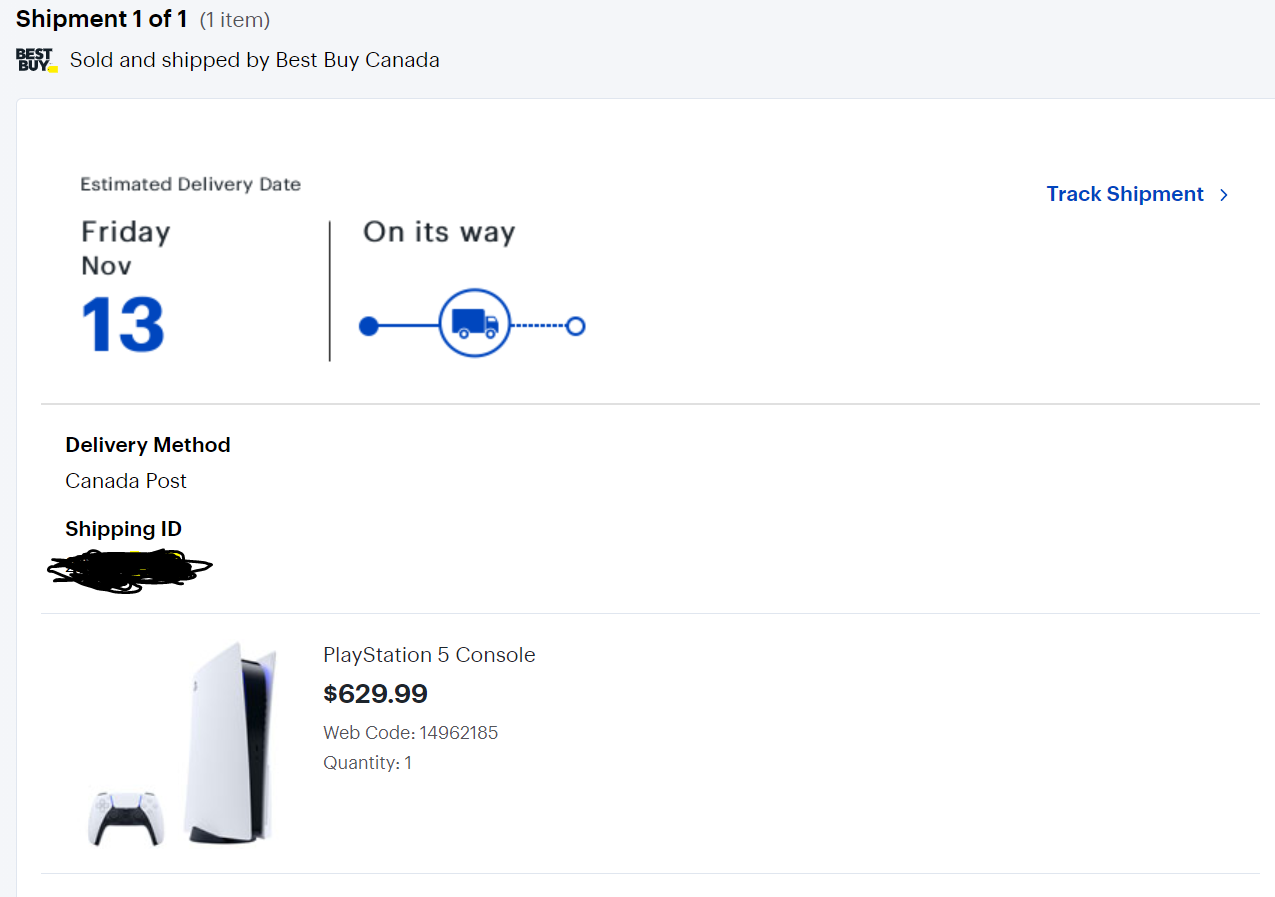The height and width of the screenshot is (897, 1275).
Task: Click the hollow end circle of progress tracker
Action: point(575,326)
